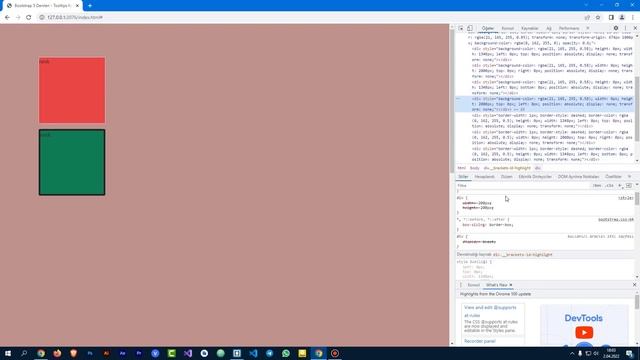Open notification center icon
The width and height of the screenshot is (640, 360).
tap(630, 353)
